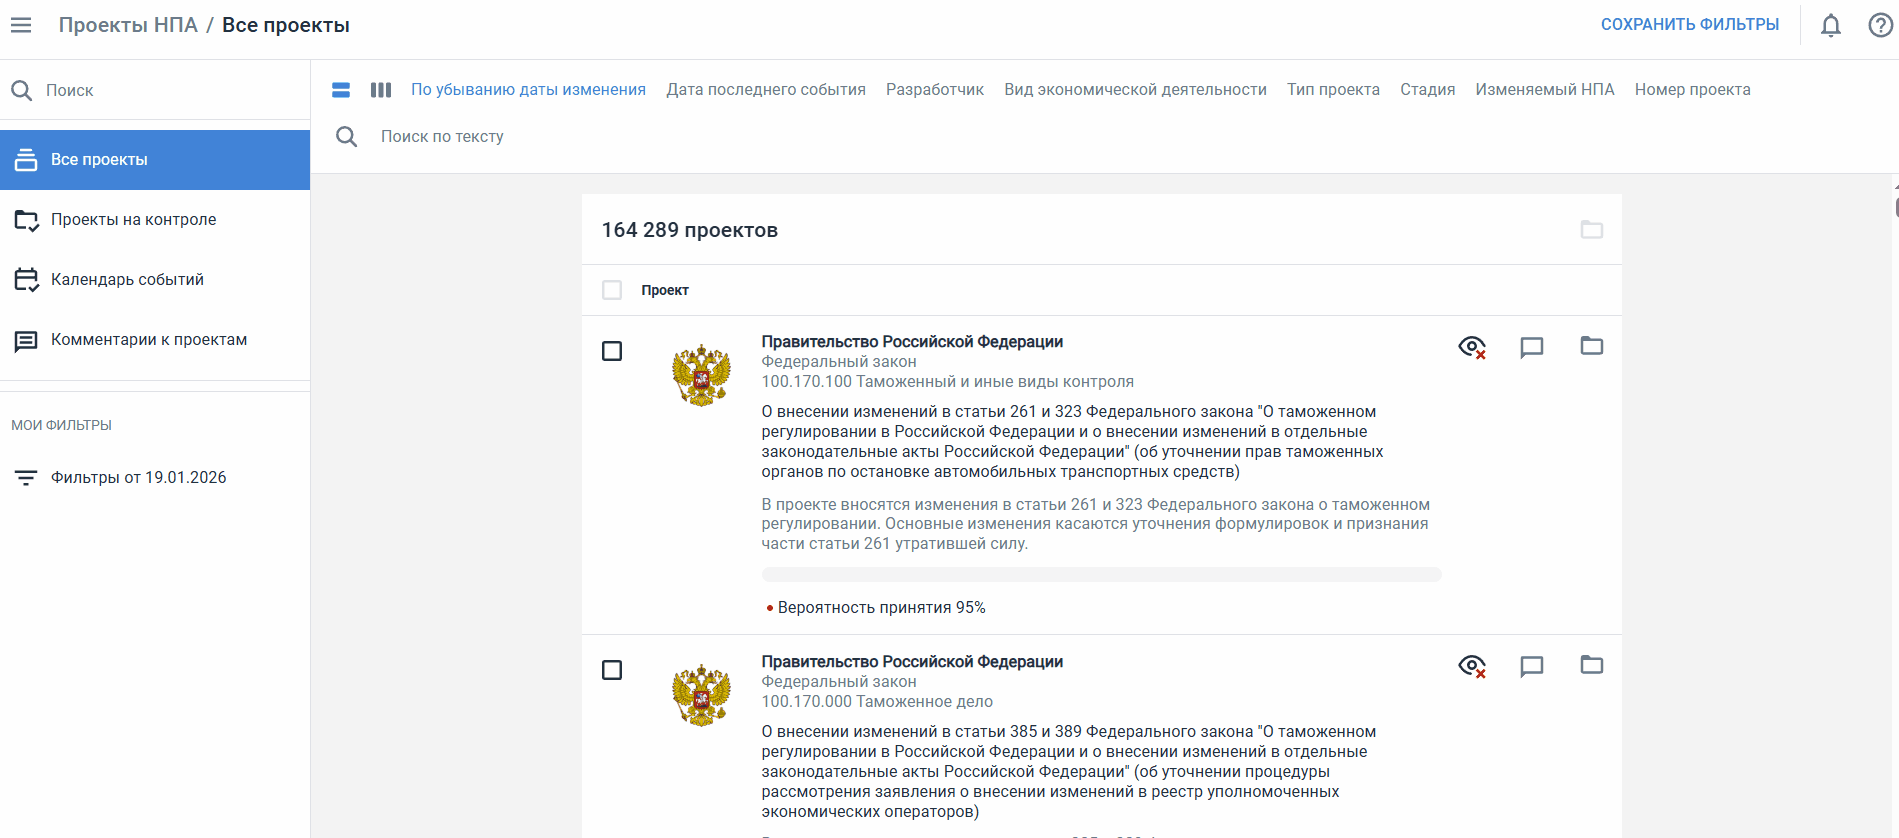Click folder icon in projects count header
1899x838 pixels.
[x=1591, y=230]
